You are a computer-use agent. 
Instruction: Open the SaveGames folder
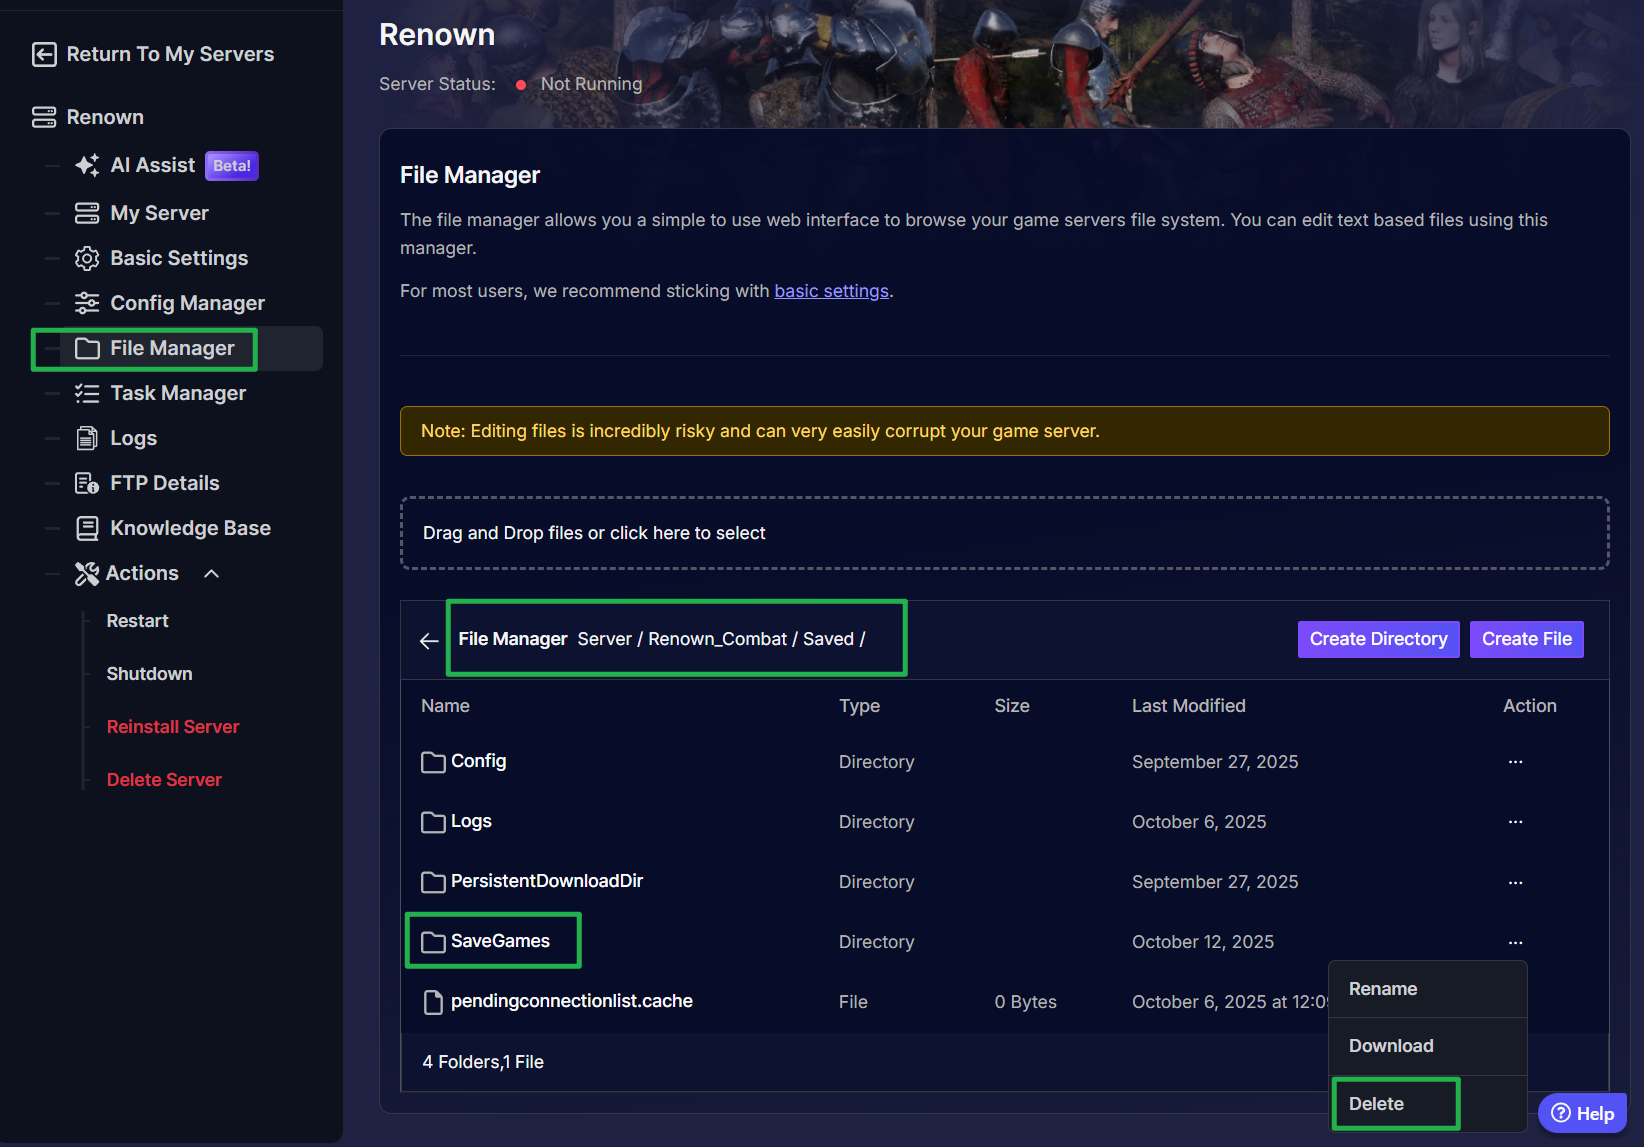[499, 941]
